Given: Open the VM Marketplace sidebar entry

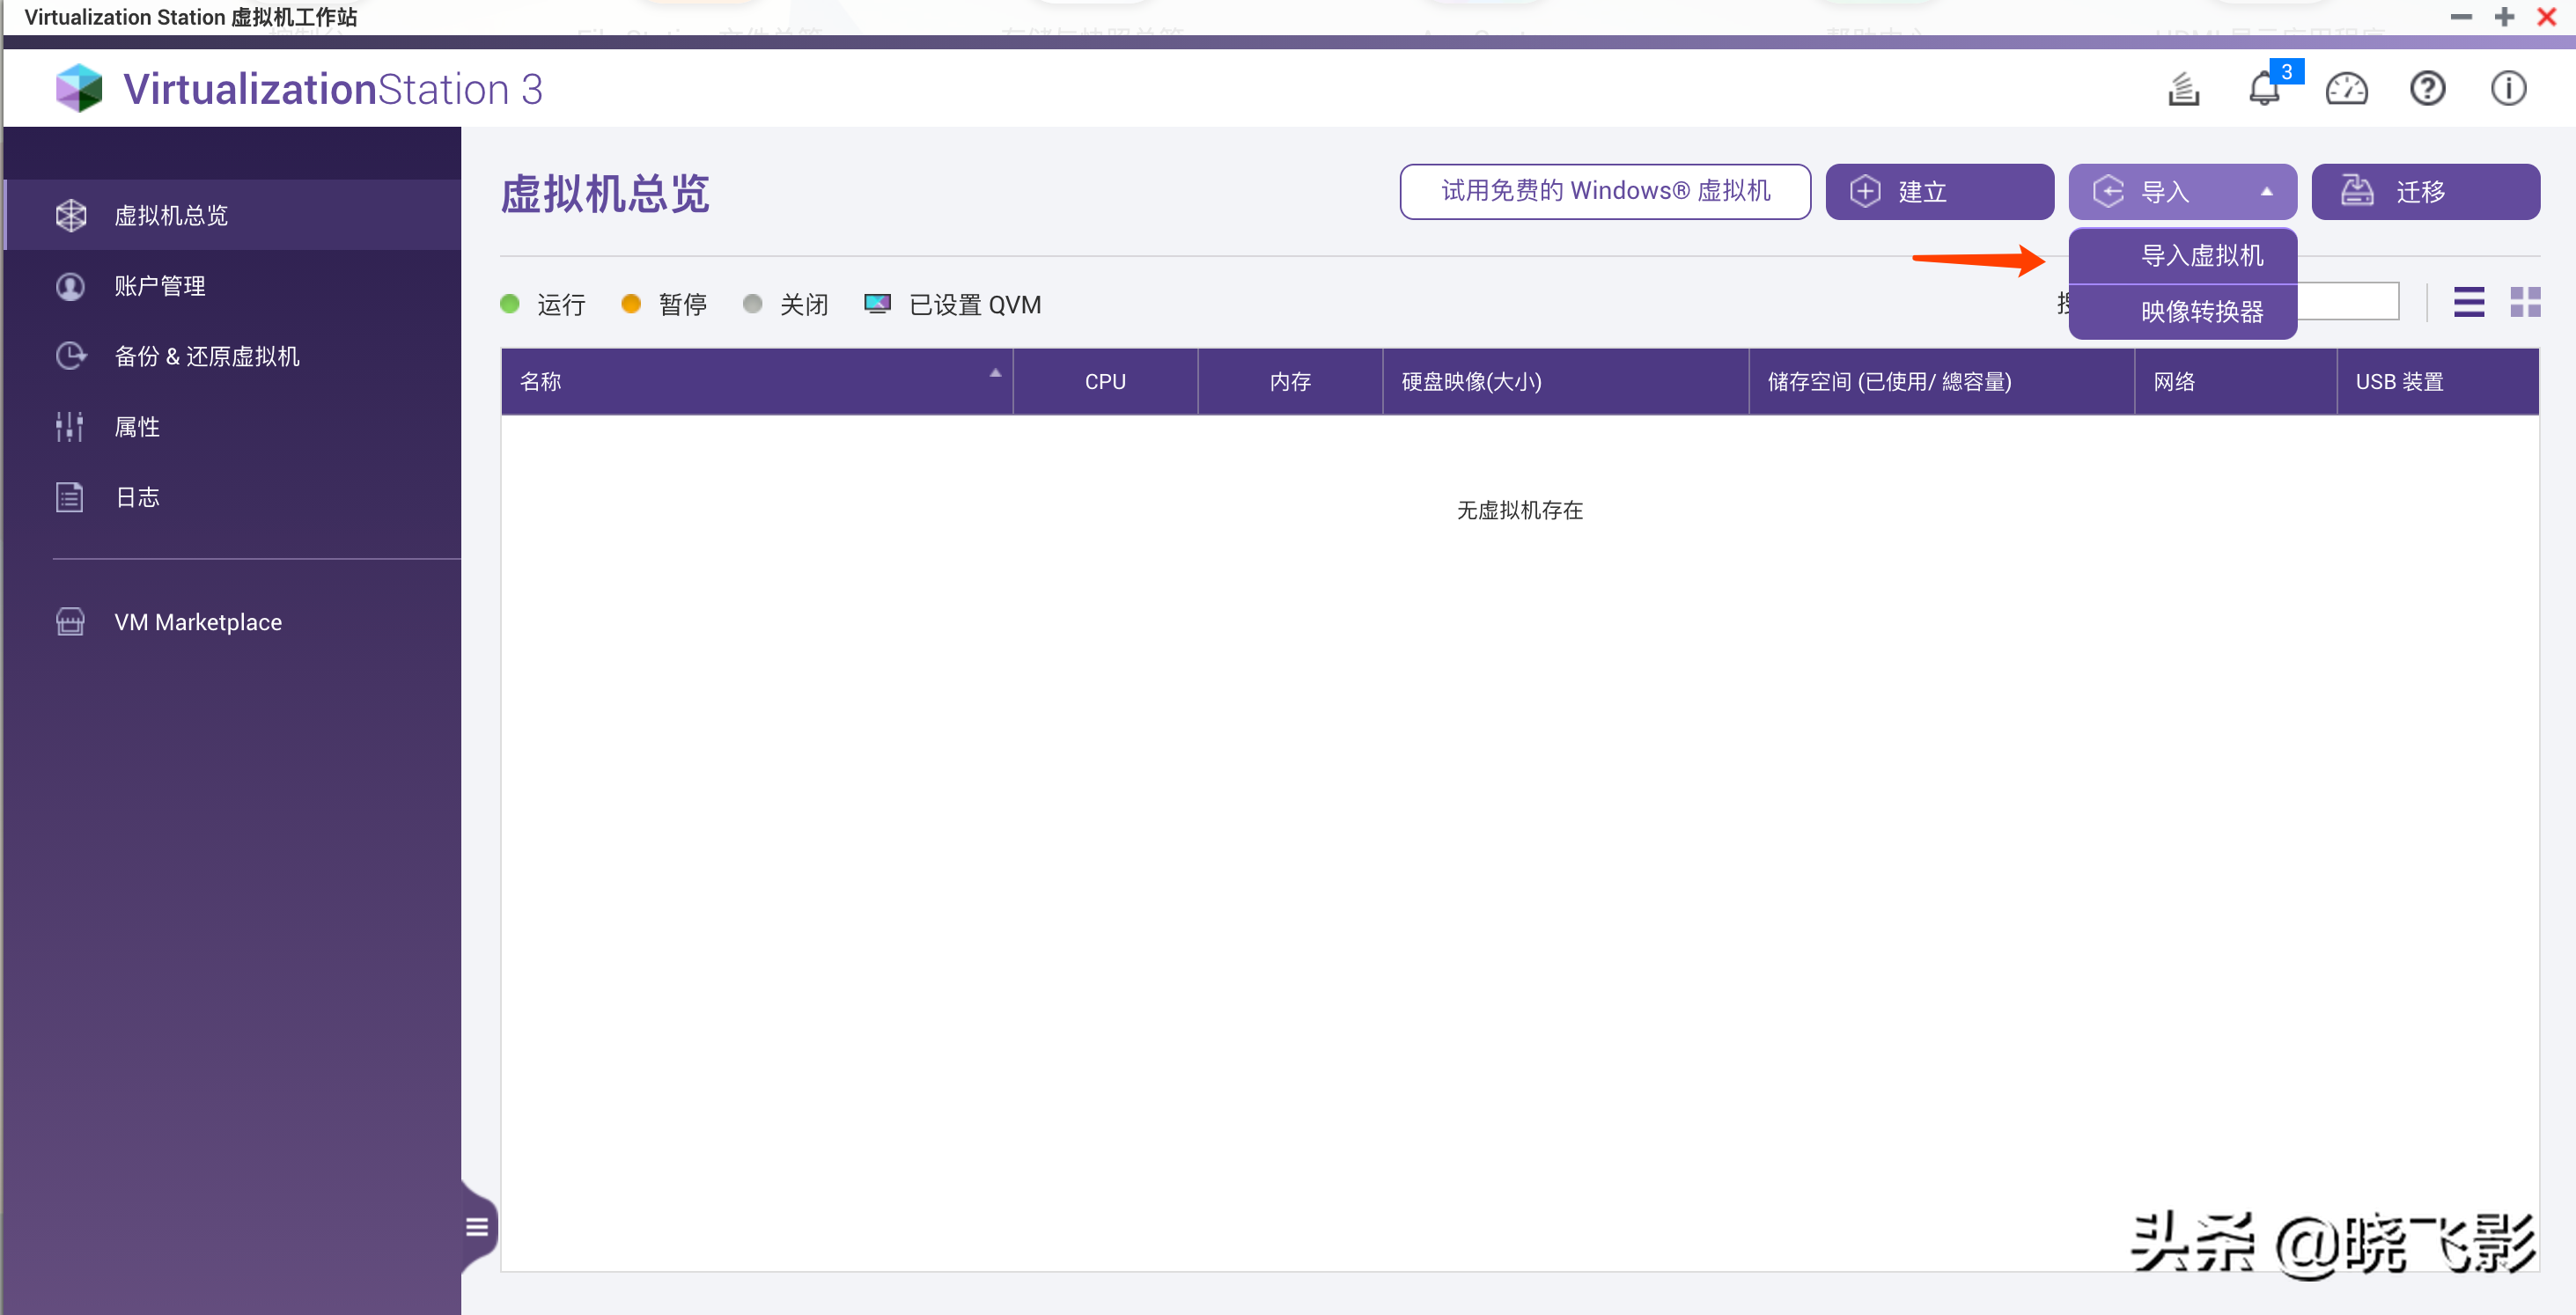Looking at the screenshot, I should pyautogui.click(x=197, y=621).
